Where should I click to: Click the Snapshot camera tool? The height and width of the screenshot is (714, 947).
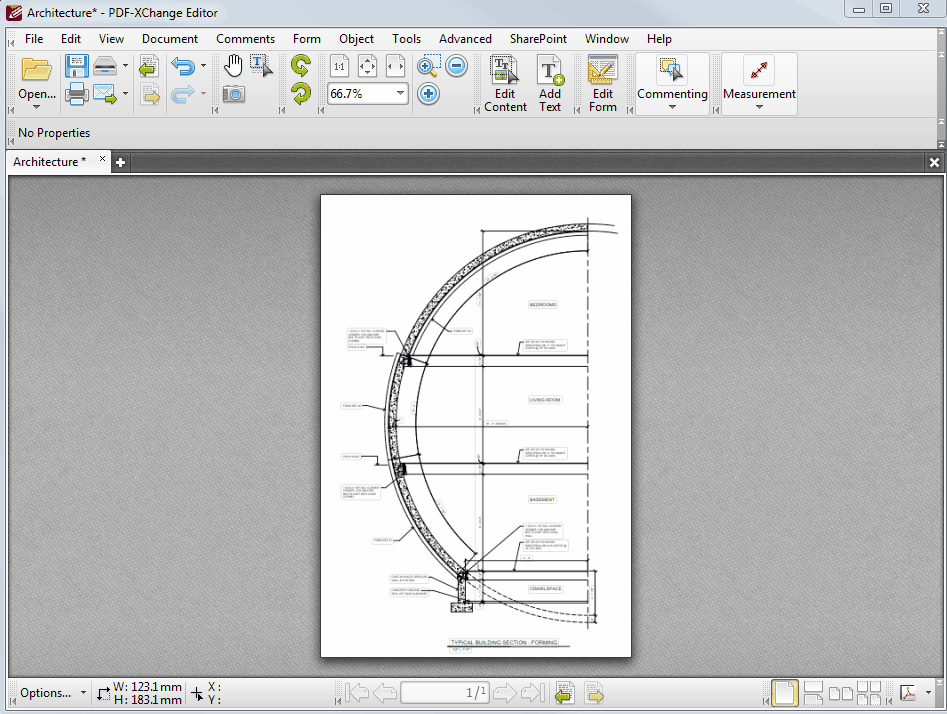[x=233, y=94]
